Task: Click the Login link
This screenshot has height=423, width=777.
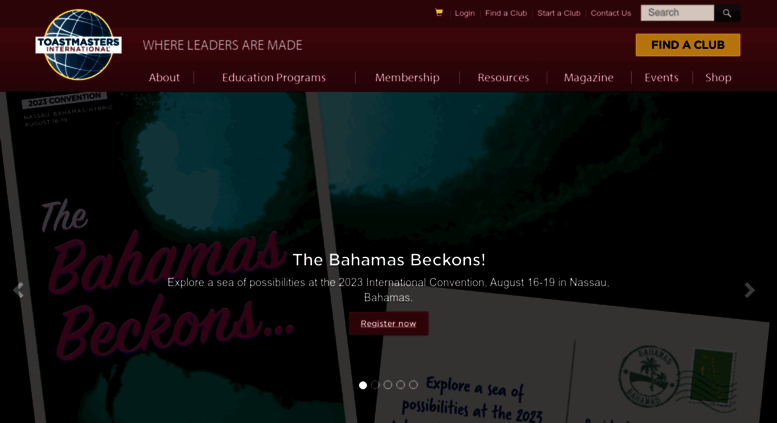Action: coord(464,13)
